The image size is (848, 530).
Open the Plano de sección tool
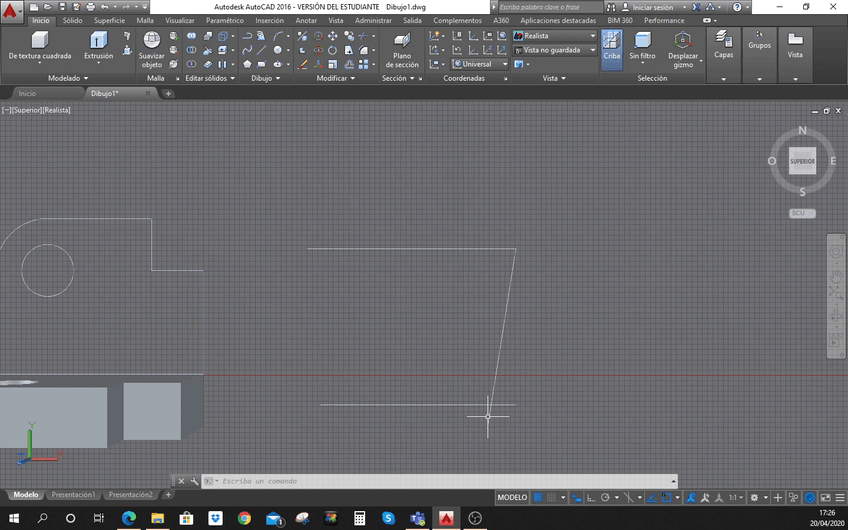(401, 40)
